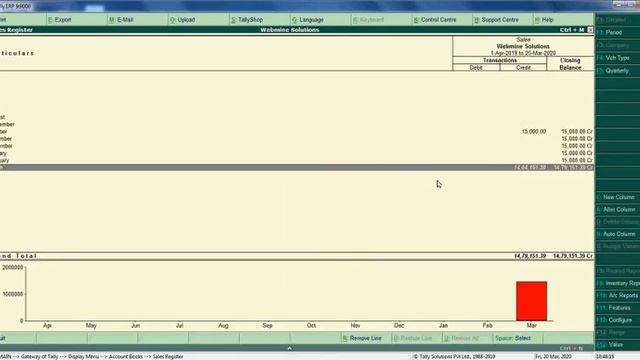Click Space: Select in the bottom bar

tap(513, 338)
